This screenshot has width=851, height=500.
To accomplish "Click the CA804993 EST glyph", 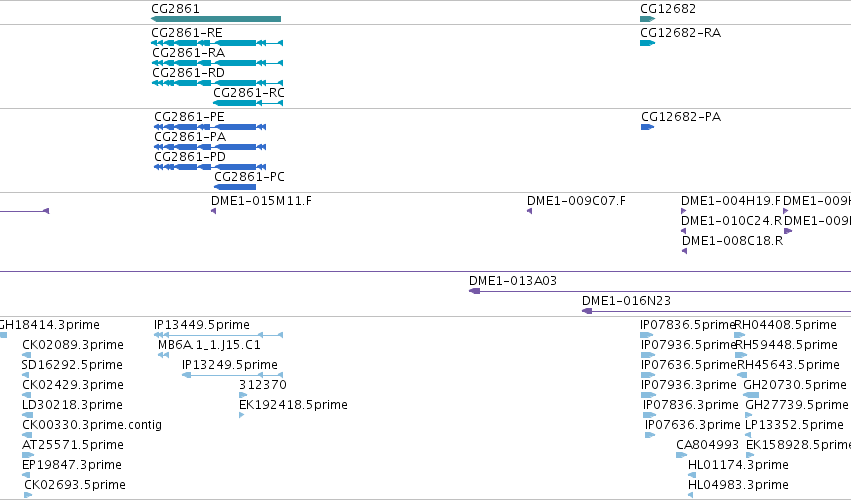I will pos(682,455).
